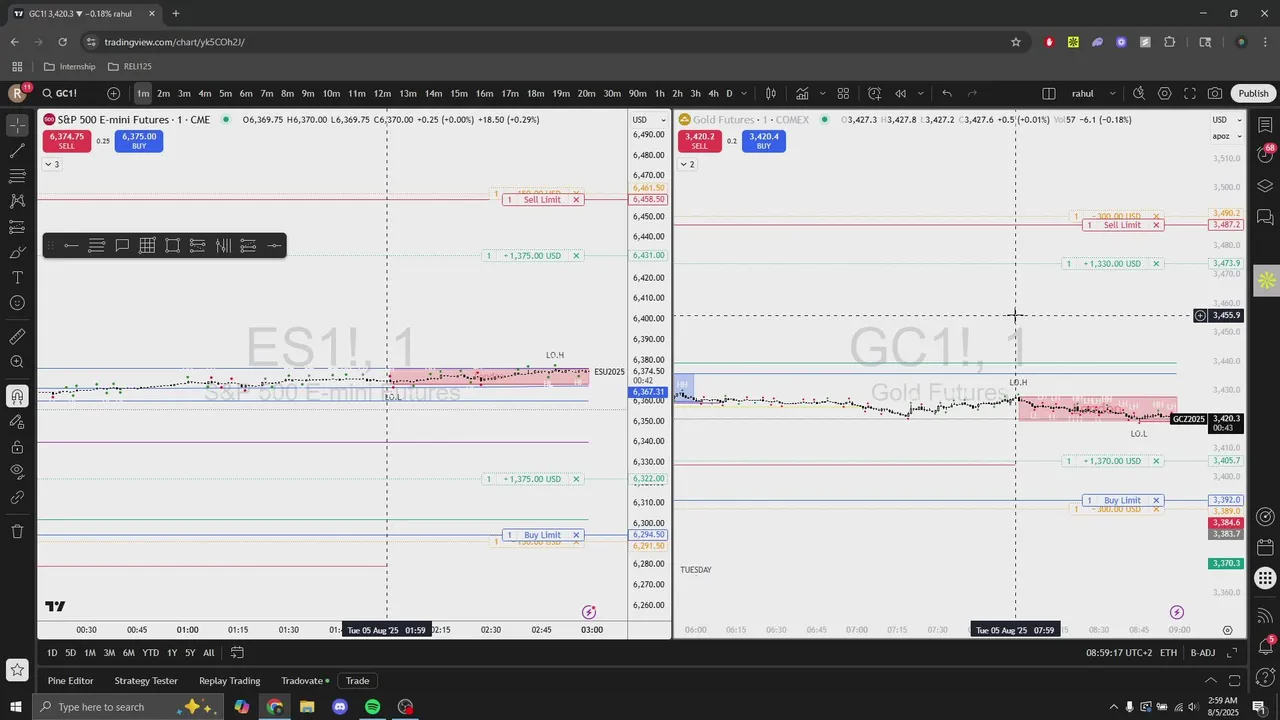
Task: Open the layout setup selector
Action: pyautogui.click(x=1048, y=93)
